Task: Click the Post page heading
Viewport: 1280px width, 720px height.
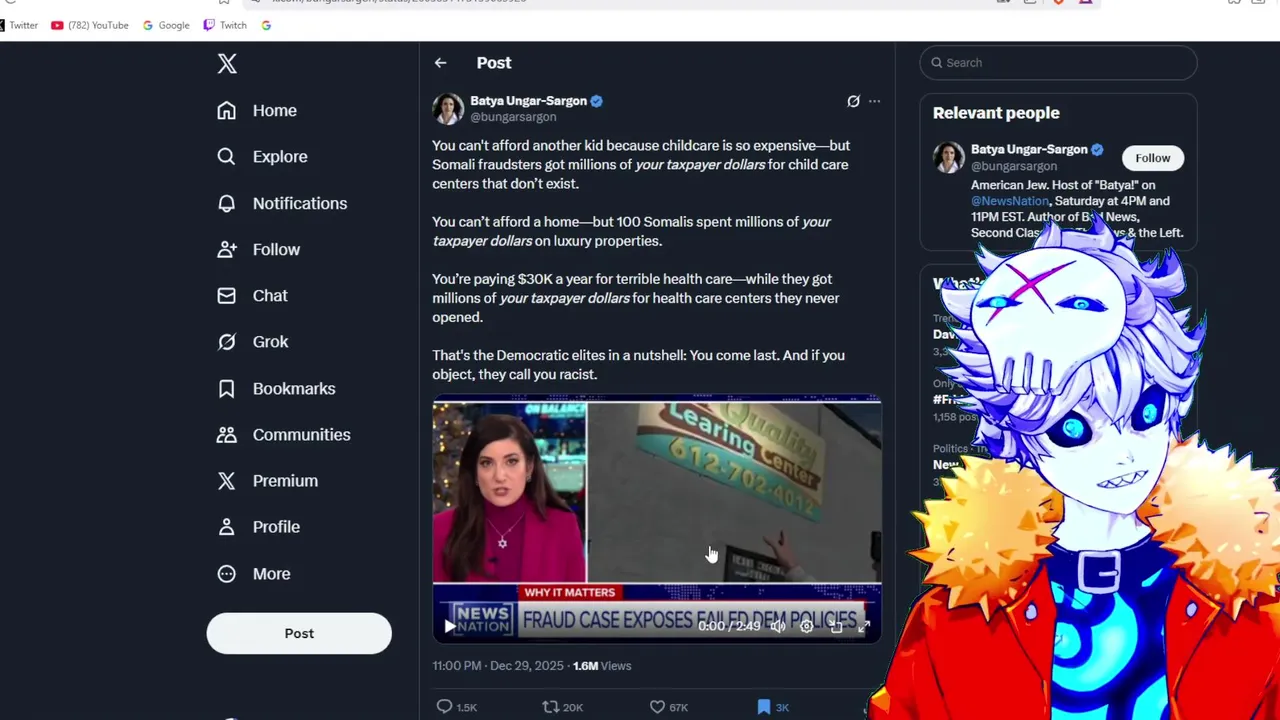Action: tap(494, 63)
